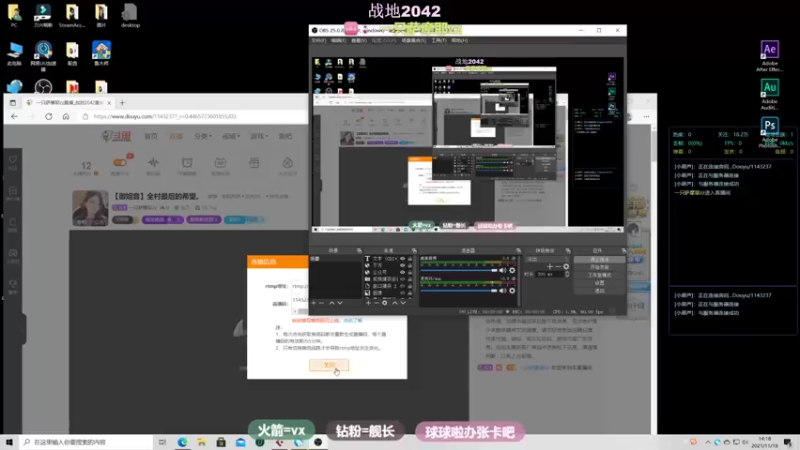Open Microsoft Edge from the taskbar
Image resolution: width=800 pixels, height=450 pixels.
182,442
